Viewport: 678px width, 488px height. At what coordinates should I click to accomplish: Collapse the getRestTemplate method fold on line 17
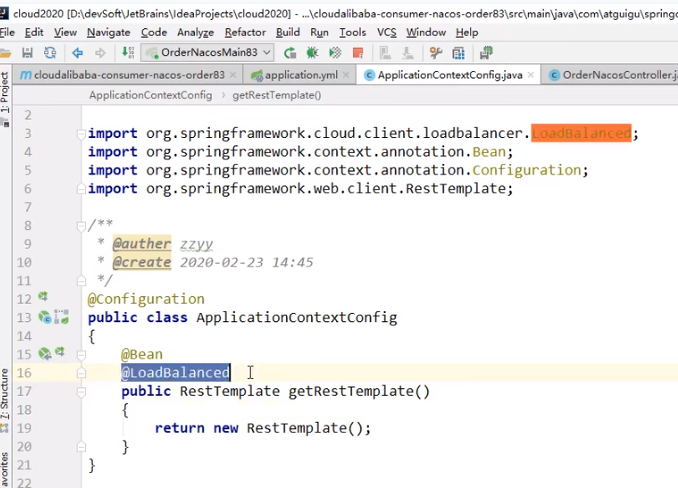coord(81,392)
